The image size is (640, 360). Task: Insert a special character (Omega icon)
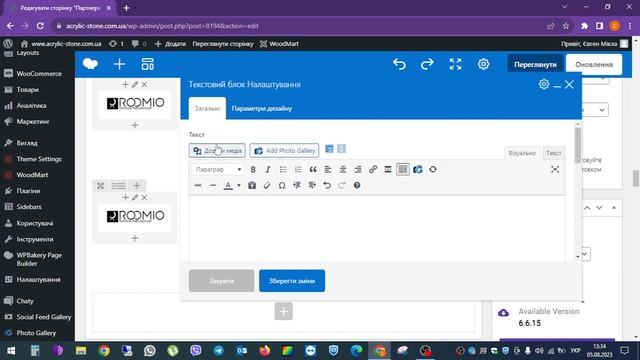[x=282, y=185]
